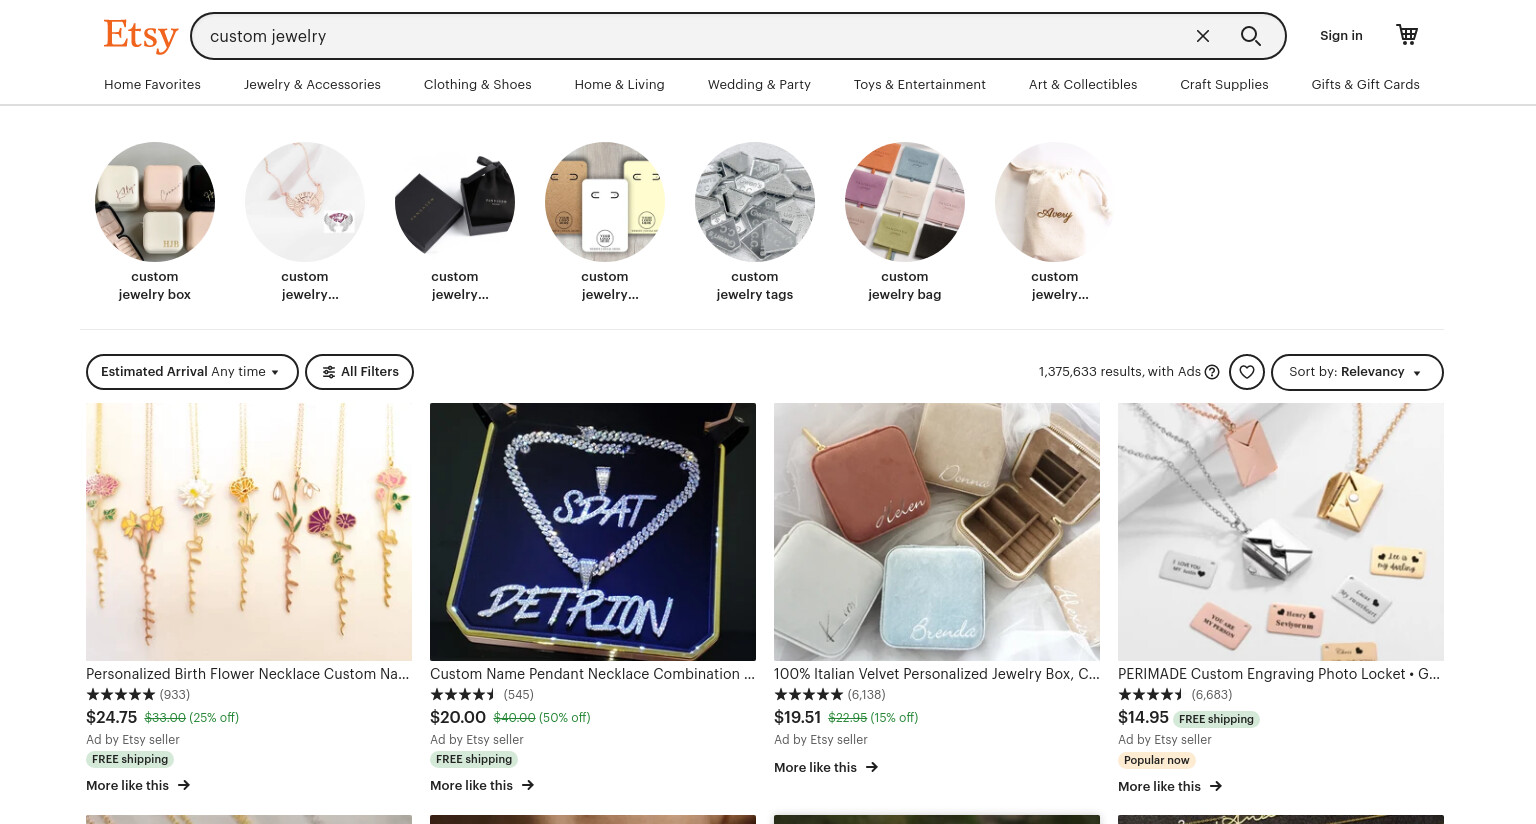Click the magnifying glass search icon
This screenshot has height=824, width=1536.
click(x=1250, y=36)
